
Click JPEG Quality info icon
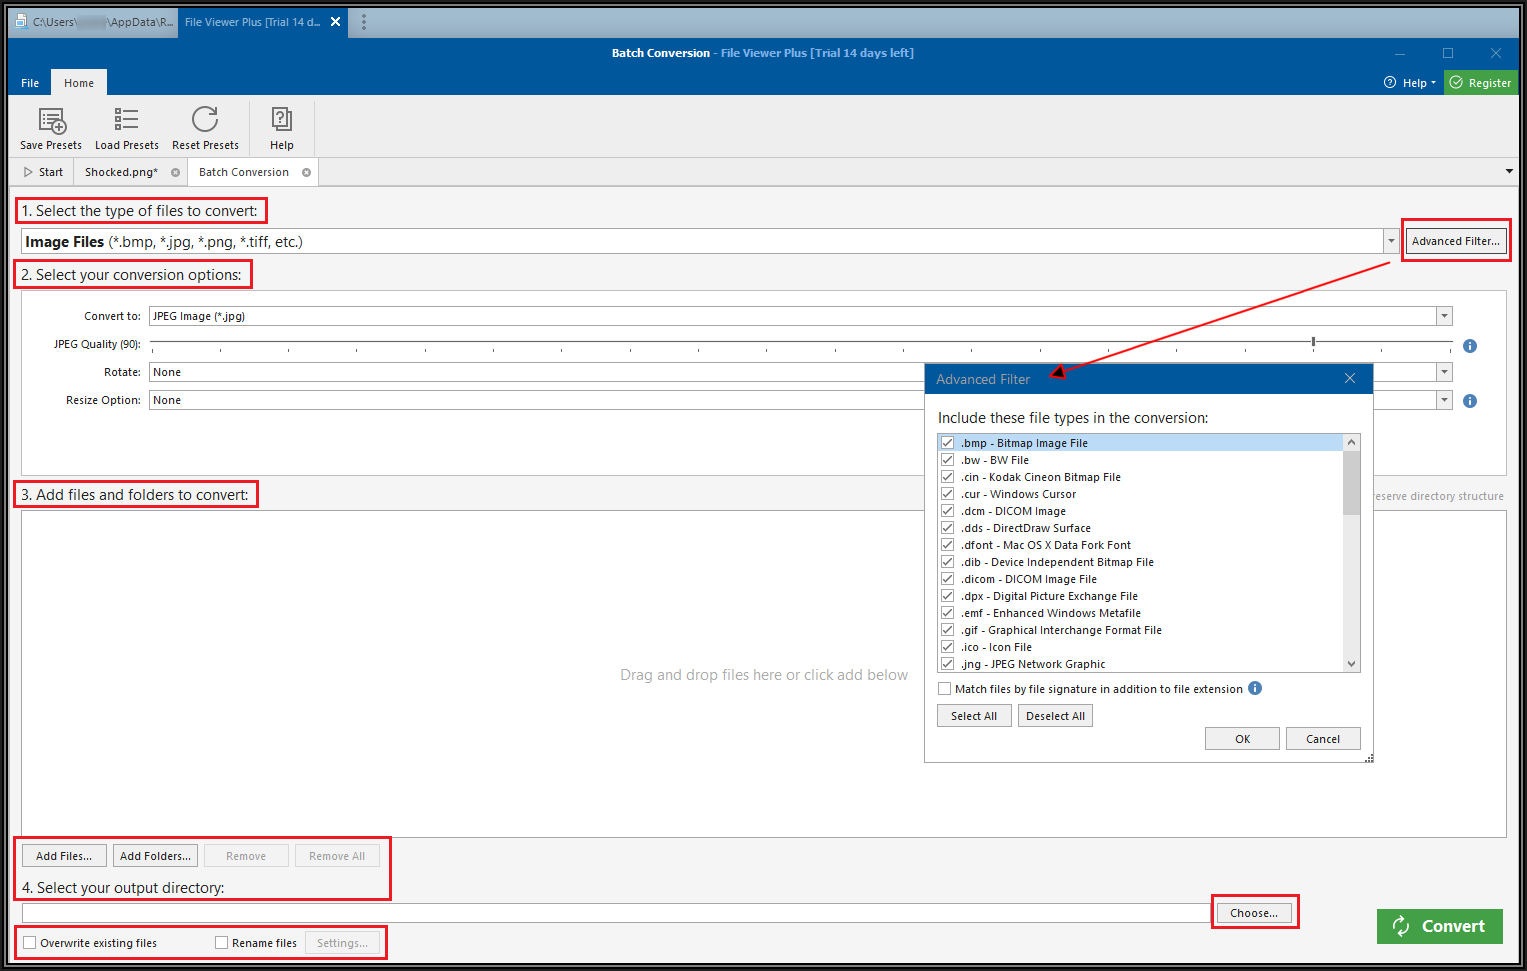(1470, 346)
